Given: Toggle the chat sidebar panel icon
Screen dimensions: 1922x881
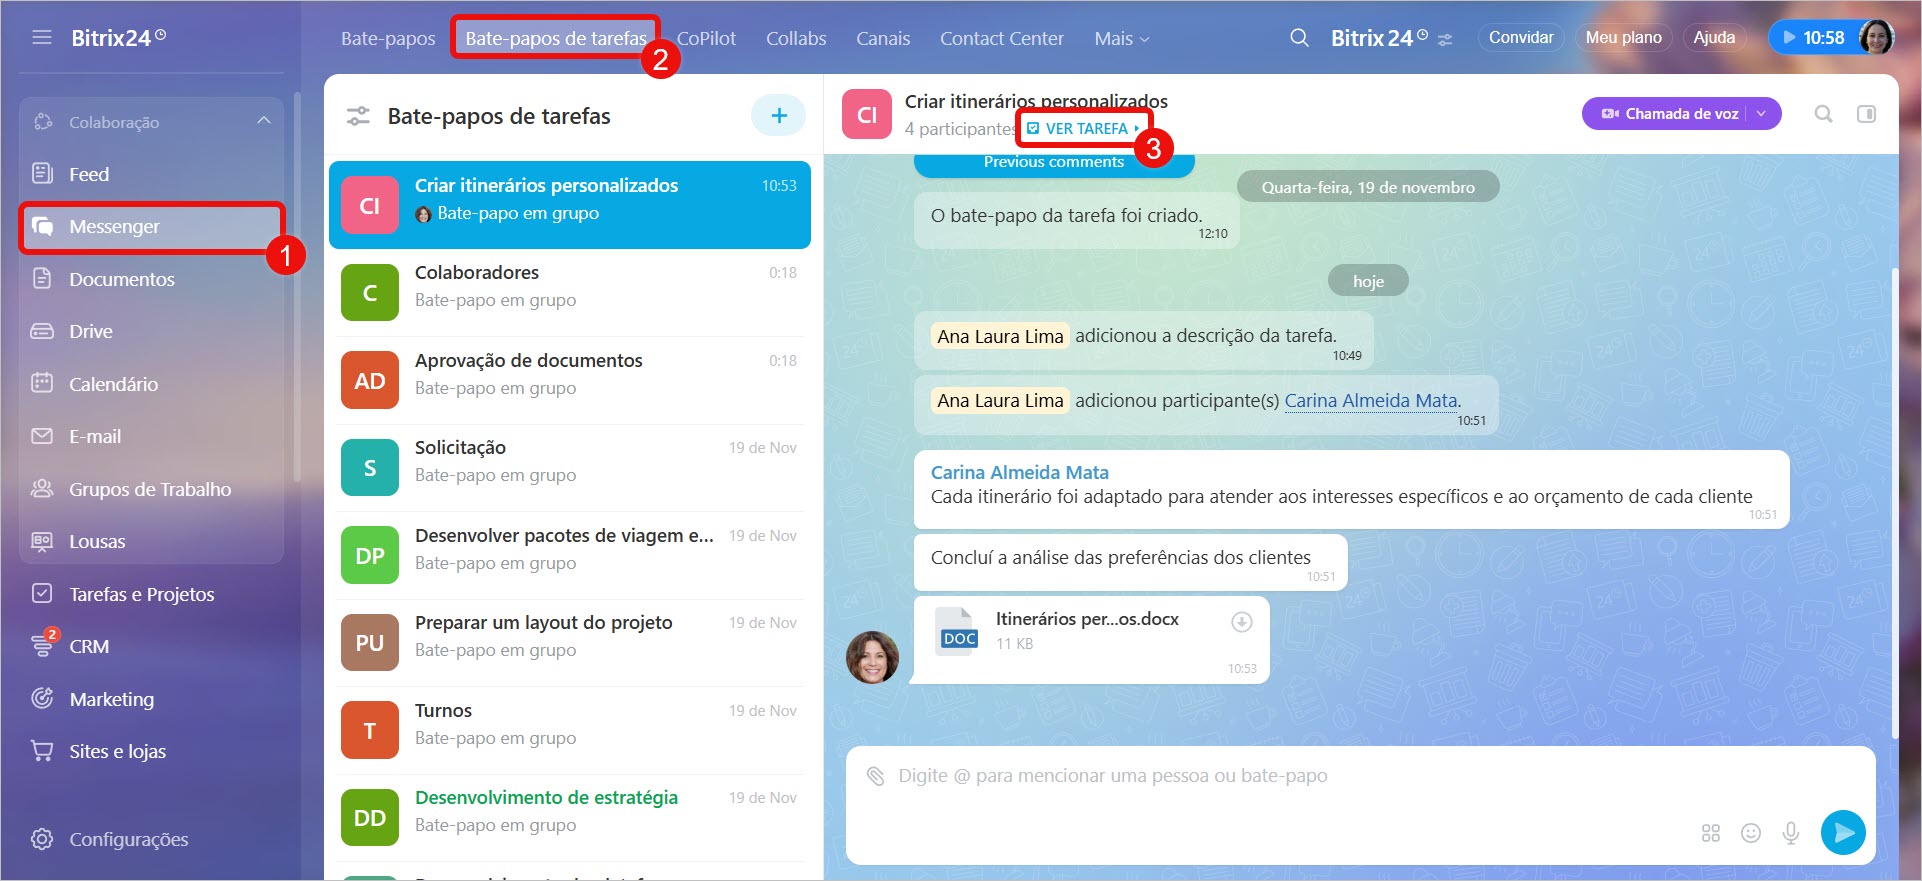Looking at the screenshot, I should [1866, 114].
